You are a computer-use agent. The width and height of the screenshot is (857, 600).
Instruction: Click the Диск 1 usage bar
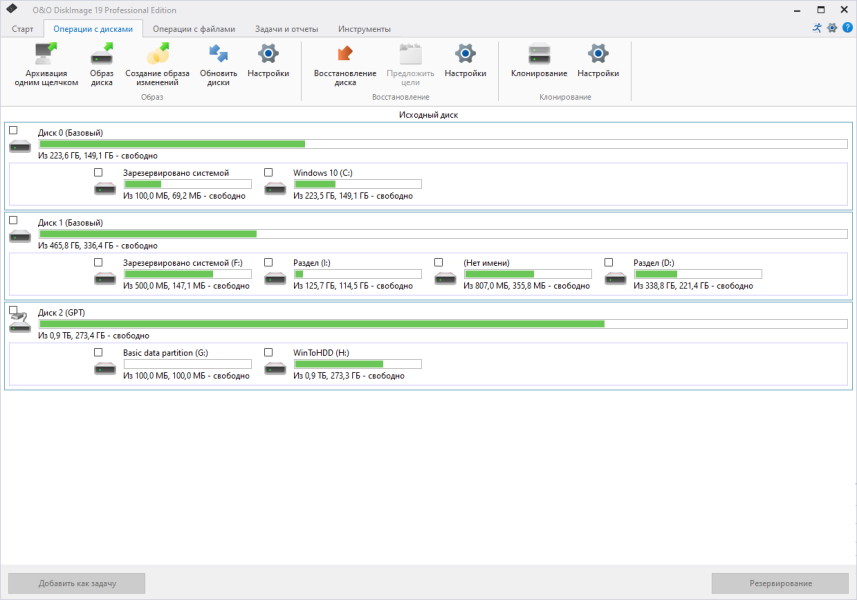(x=443, y=234)
